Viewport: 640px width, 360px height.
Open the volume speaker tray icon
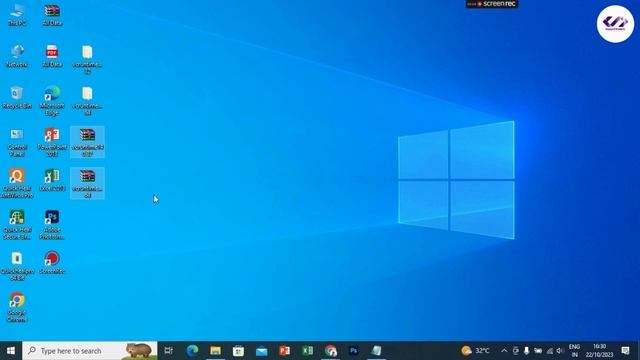click(x=560, y=351)
